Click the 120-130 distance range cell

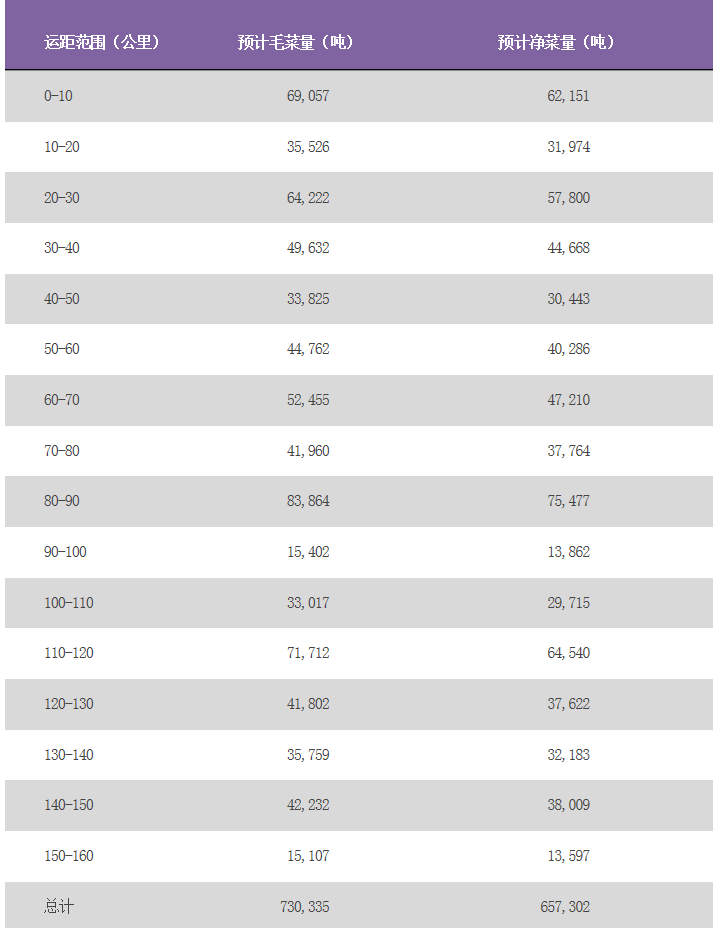(x=69, y=704)
